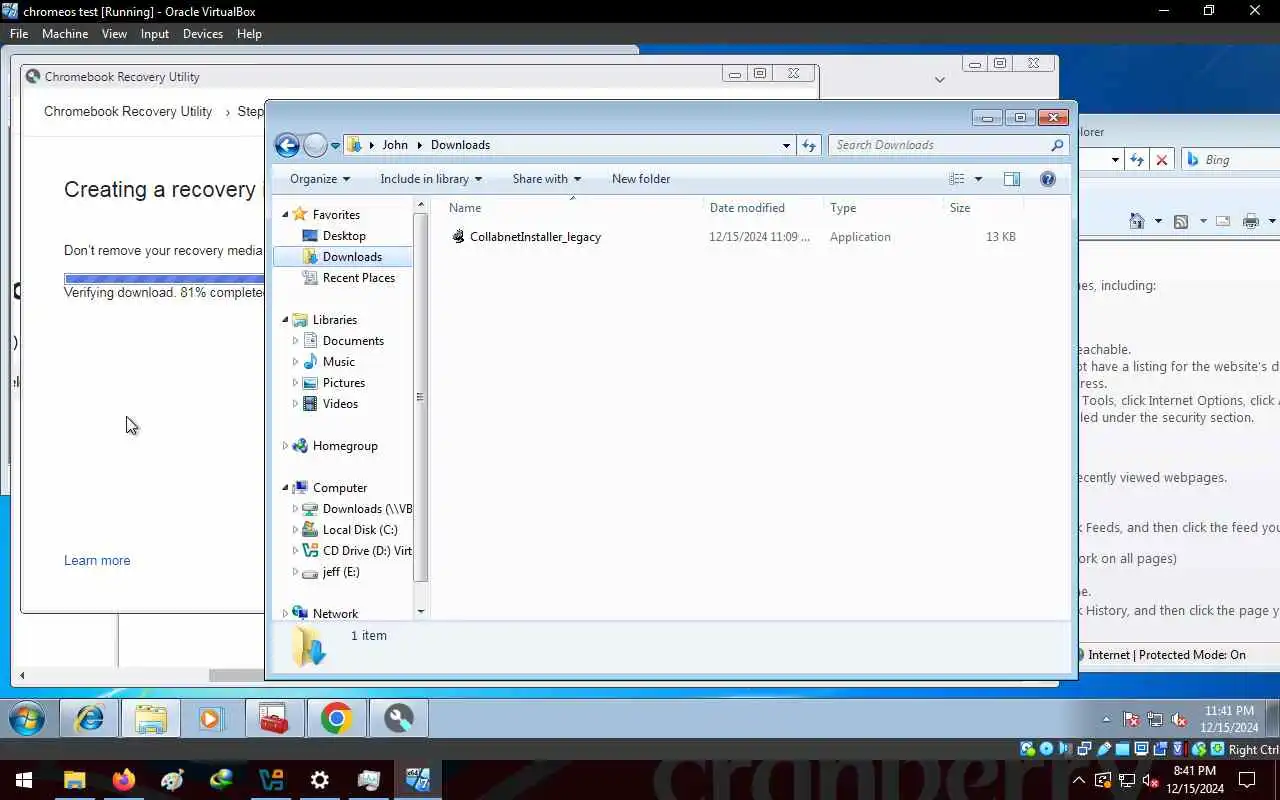The height and width of the screenshot is (800, 1280).
Task: Refresh the Downloads folder view
Action: pyautogui.click(x=809, y=145)
